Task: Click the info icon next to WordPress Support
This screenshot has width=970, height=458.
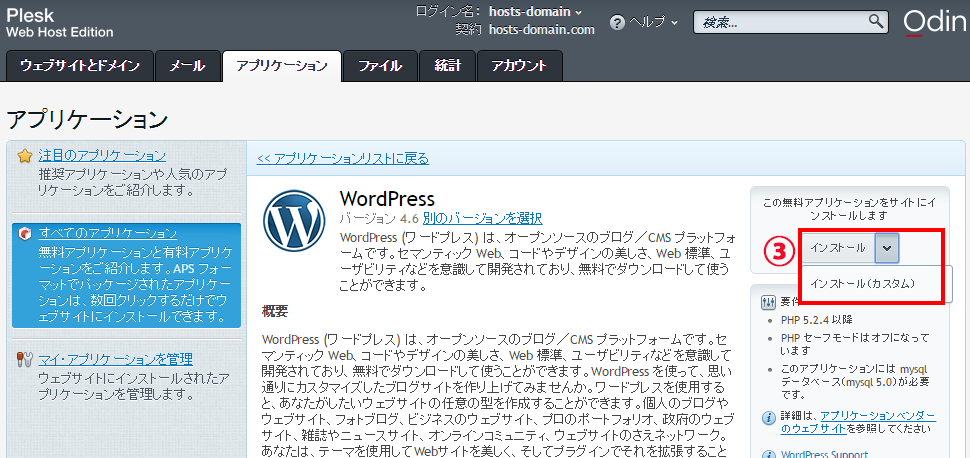Action: coord(768,454)
